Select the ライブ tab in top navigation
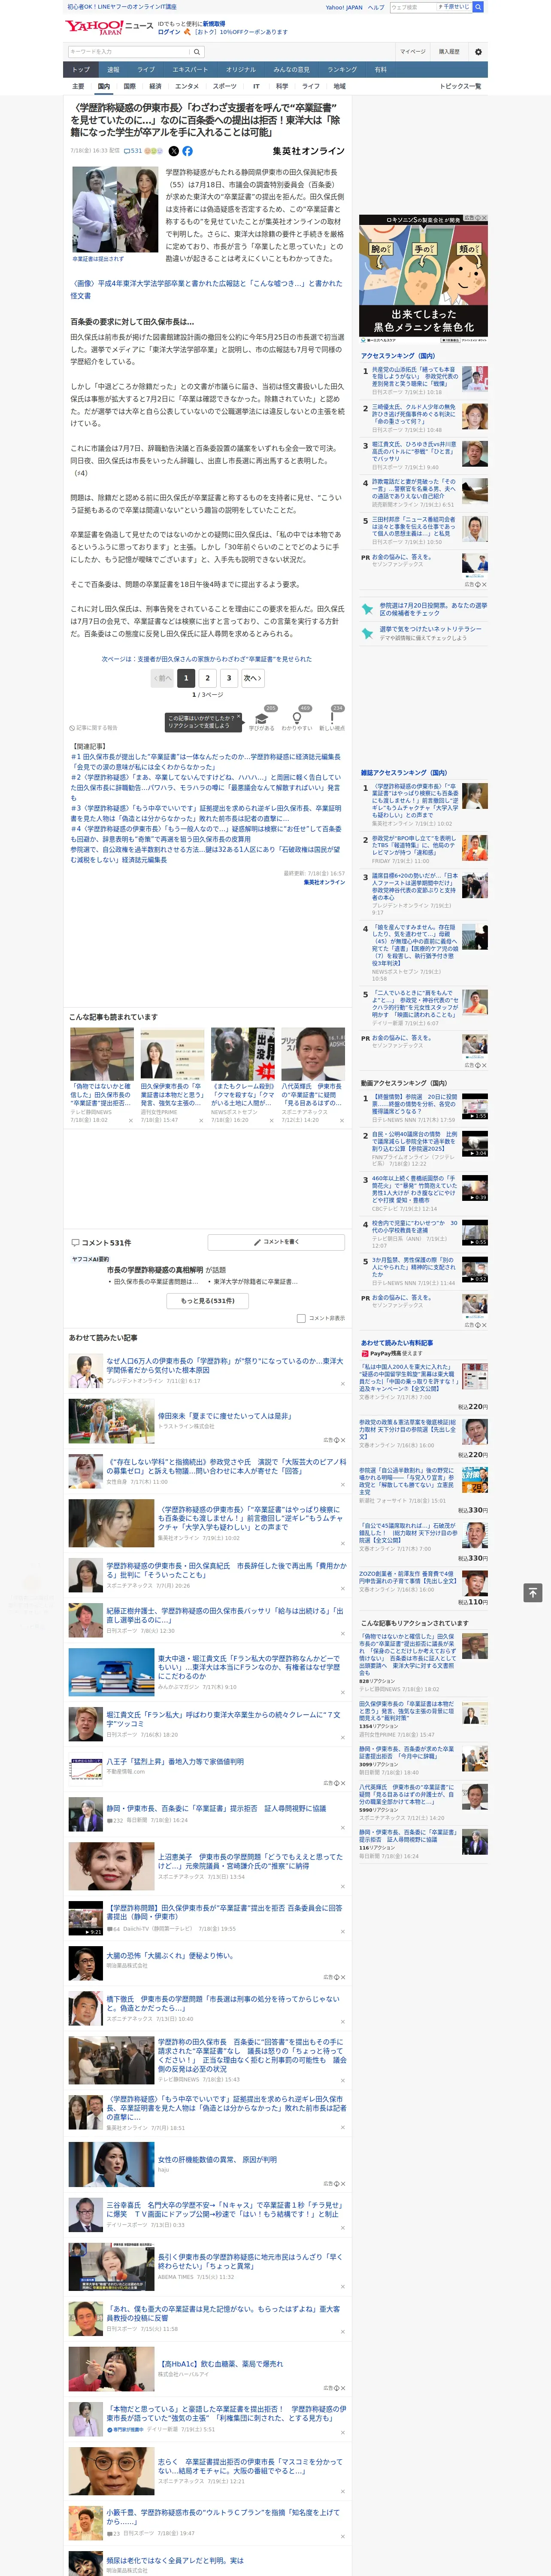Image resolution: width=551 pixels, height=2576 pixels. click(x=146, y=70)
